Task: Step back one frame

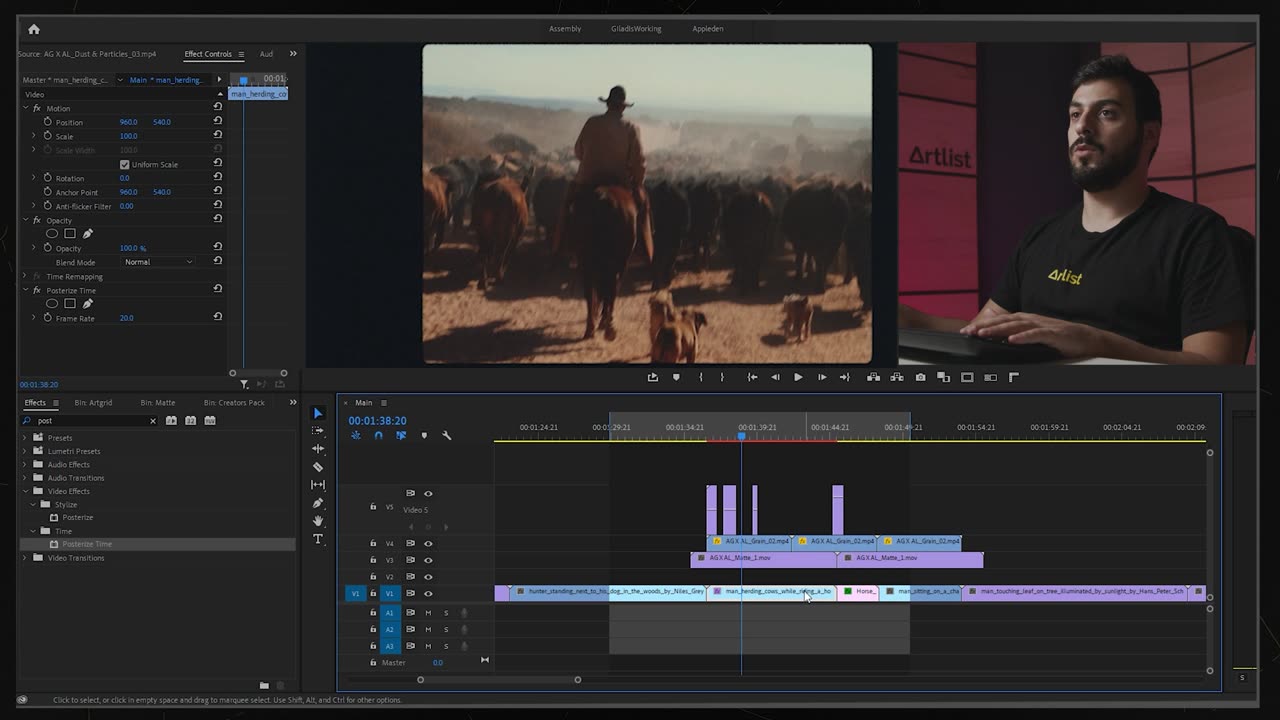Action: [x=775, y=377]
